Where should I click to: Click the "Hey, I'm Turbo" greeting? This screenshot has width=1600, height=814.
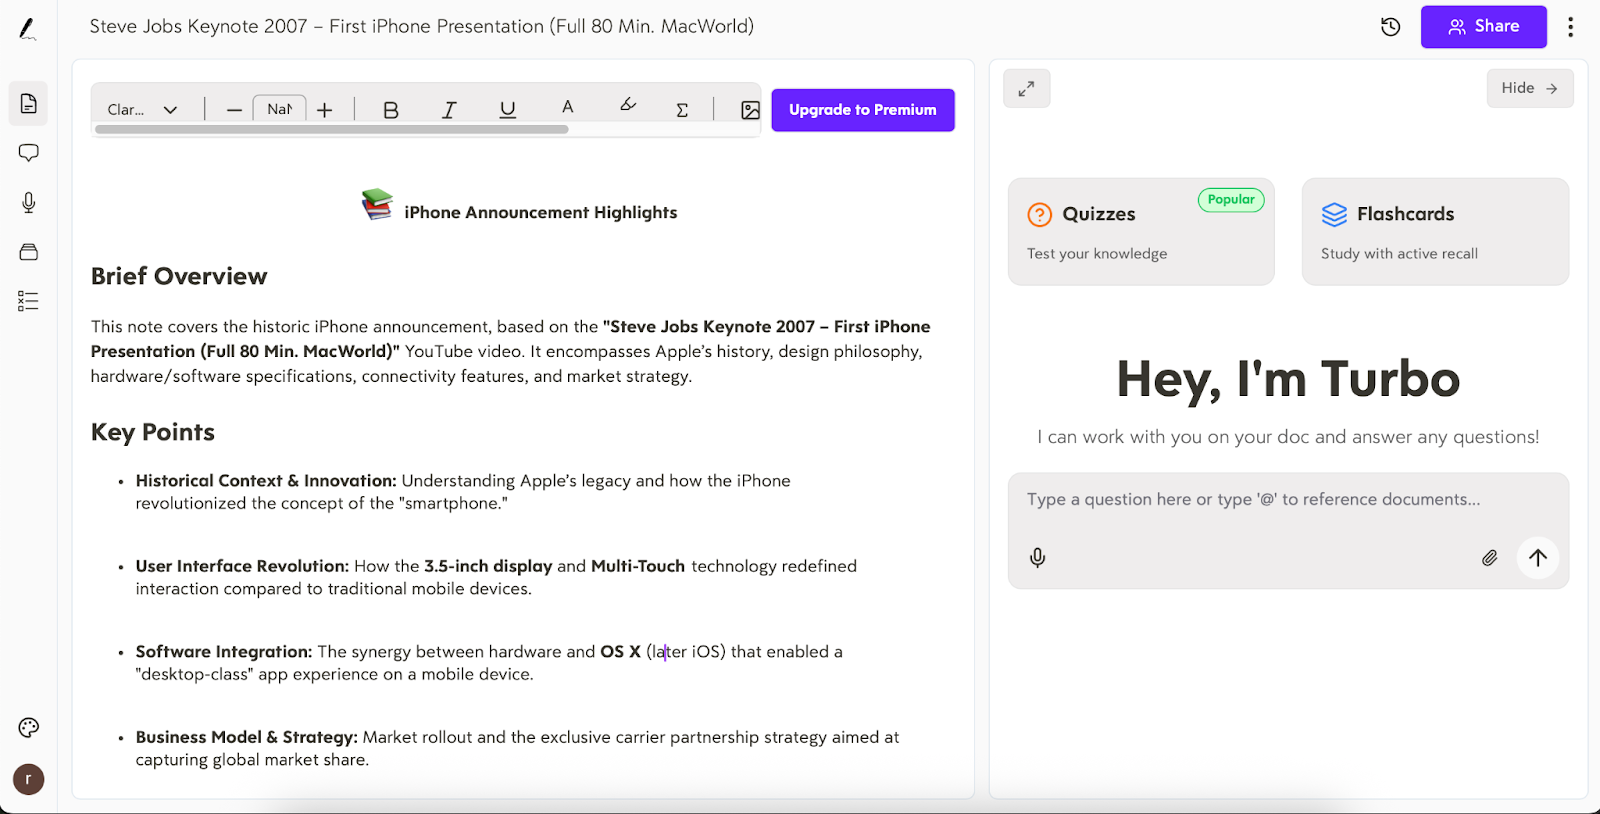(x=1288, y=379)
